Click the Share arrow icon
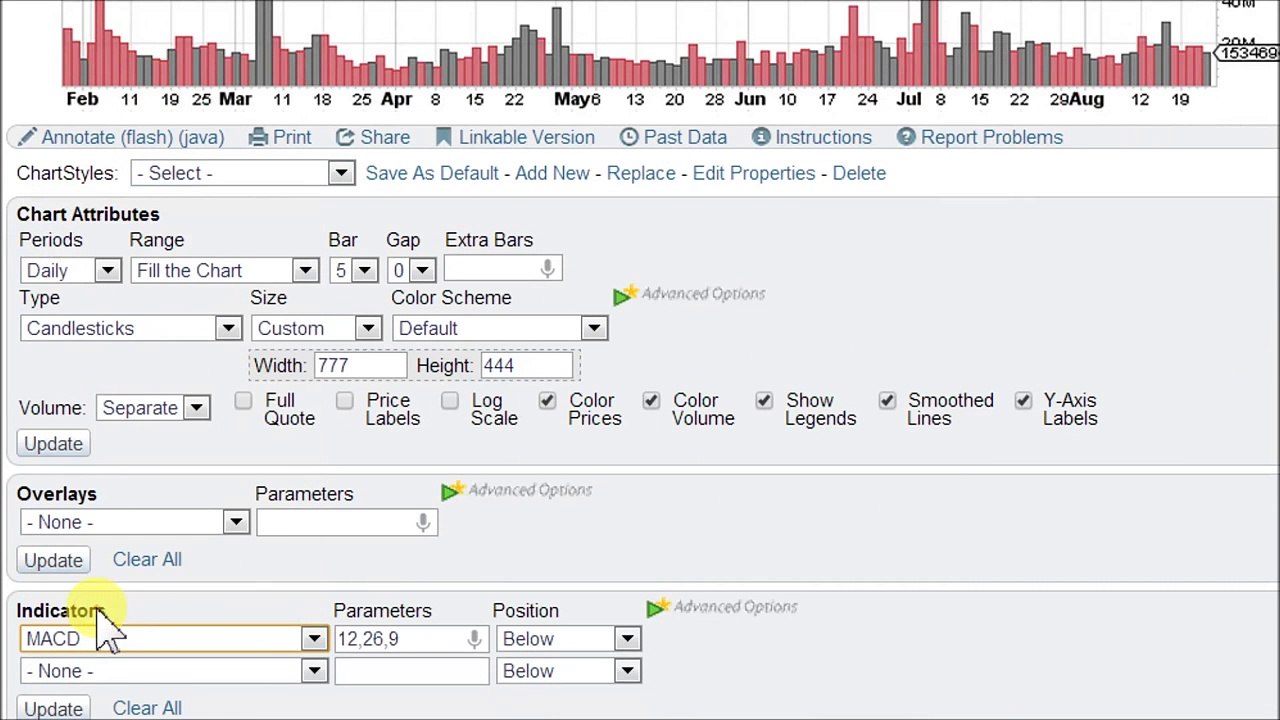 pos(345,137)
